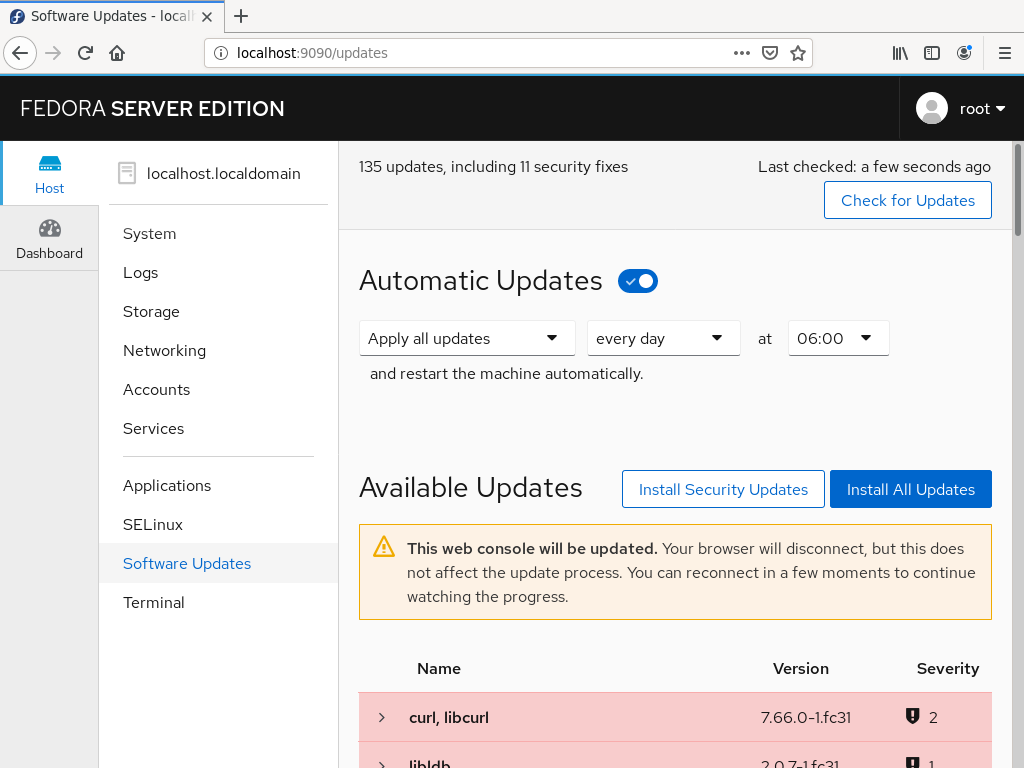Open the Apply all updates dropdown
The height and width of the screenshot is (768, 1024).
click(467, 338)
